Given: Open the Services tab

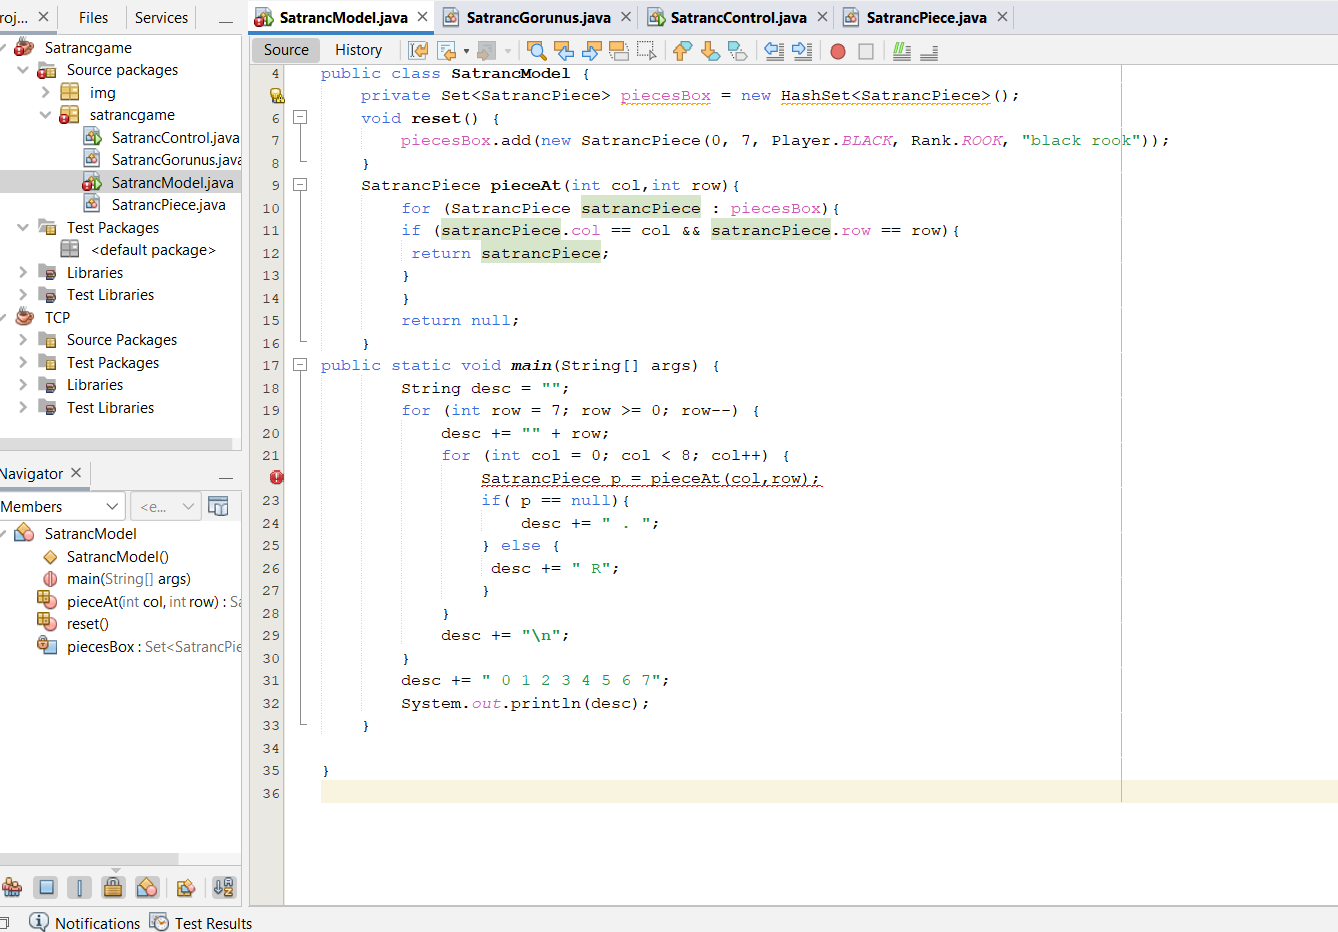Looking at the screenshot, I should [x=161, y=18].
